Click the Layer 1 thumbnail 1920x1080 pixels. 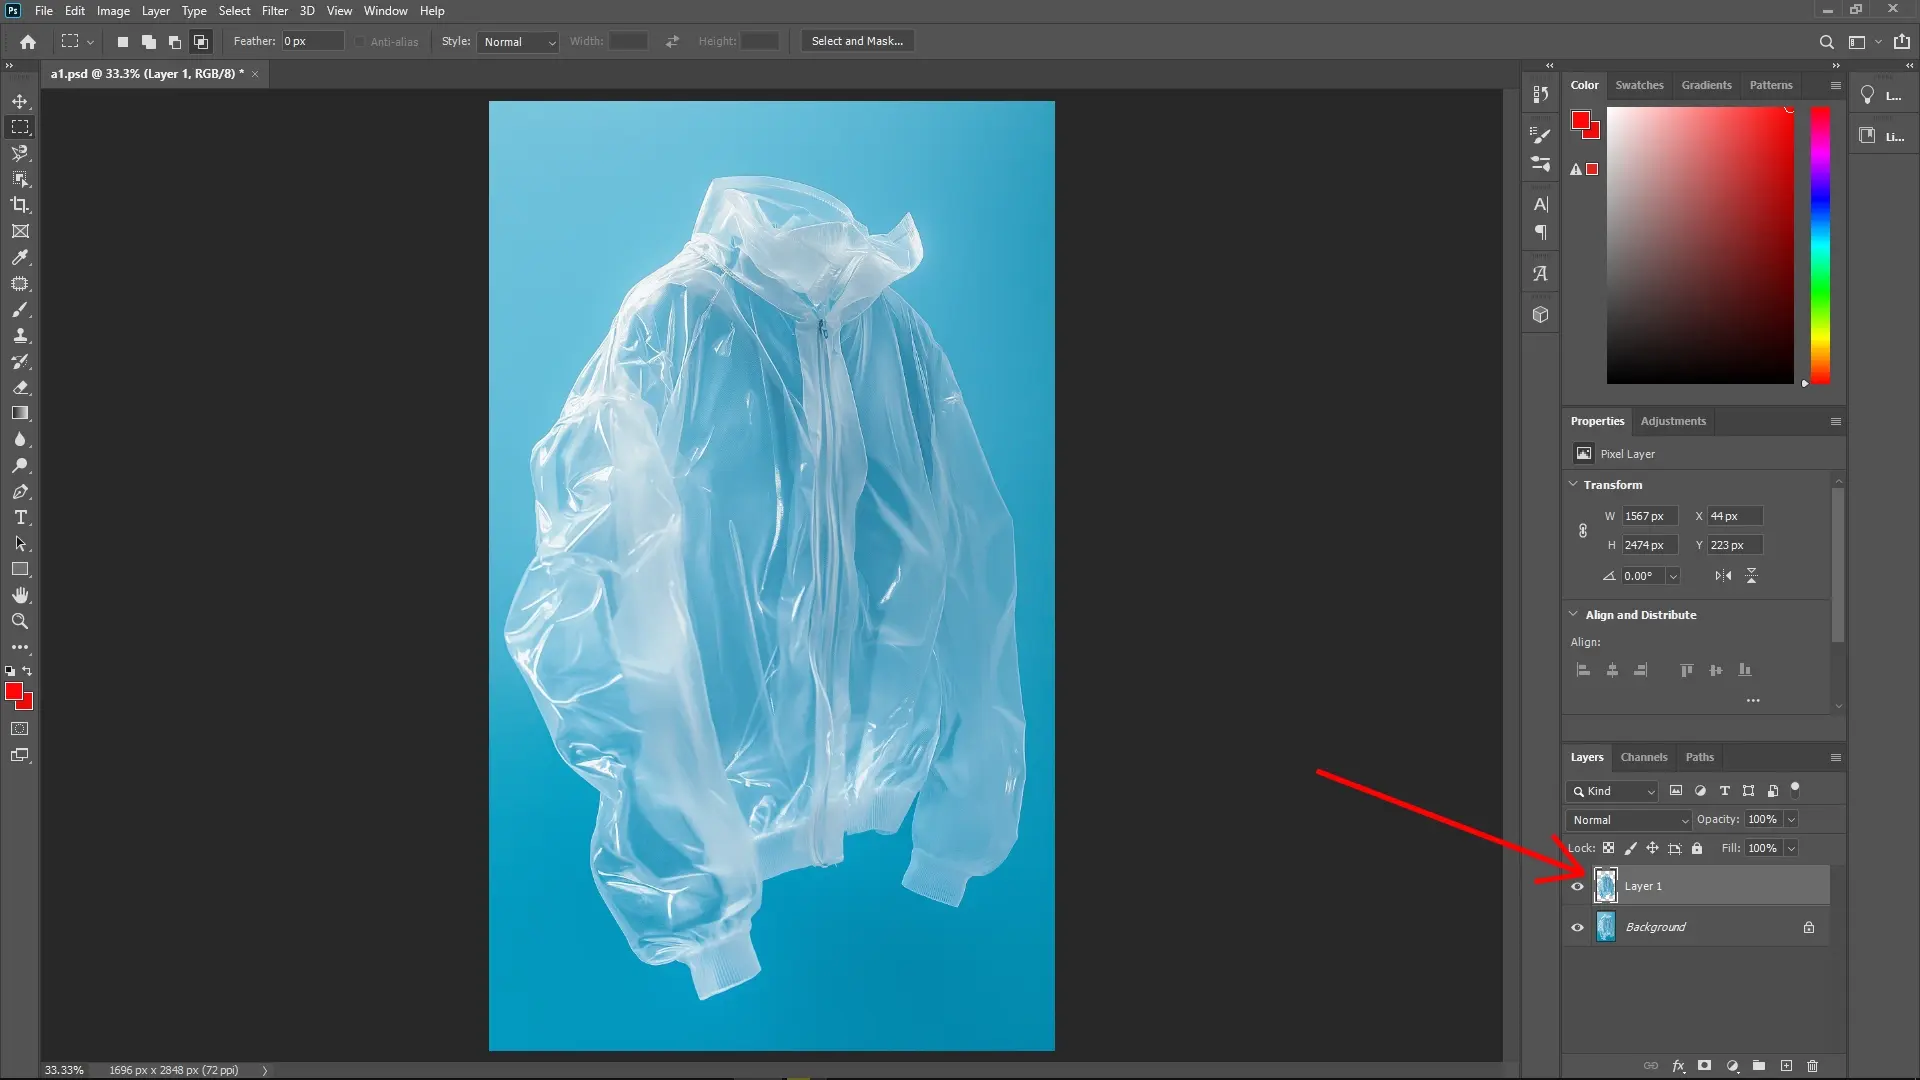pos(1606,885)
